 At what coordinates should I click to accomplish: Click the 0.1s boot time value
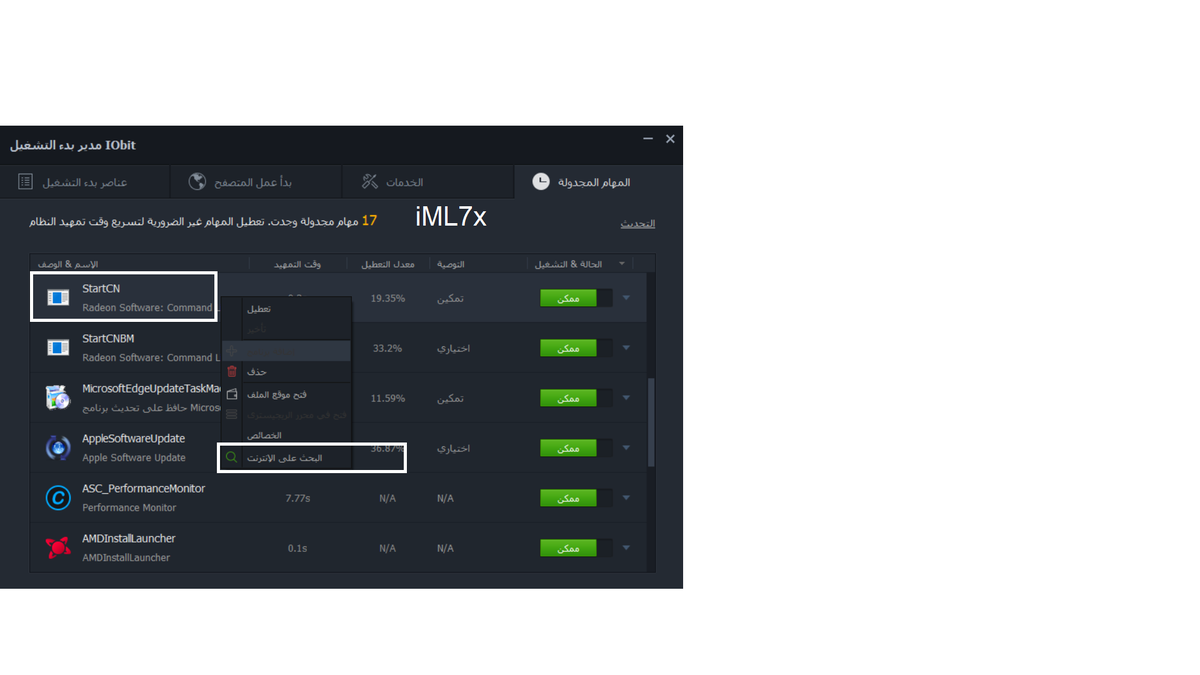click(298, 548)
